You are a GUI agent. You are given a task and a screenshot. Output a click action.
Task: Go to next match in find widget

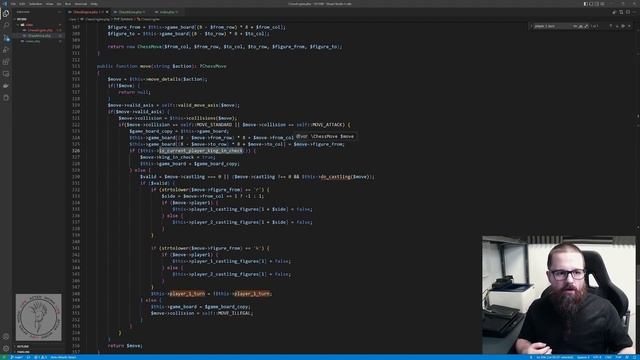pyautogui.click(x=617, y=26)
